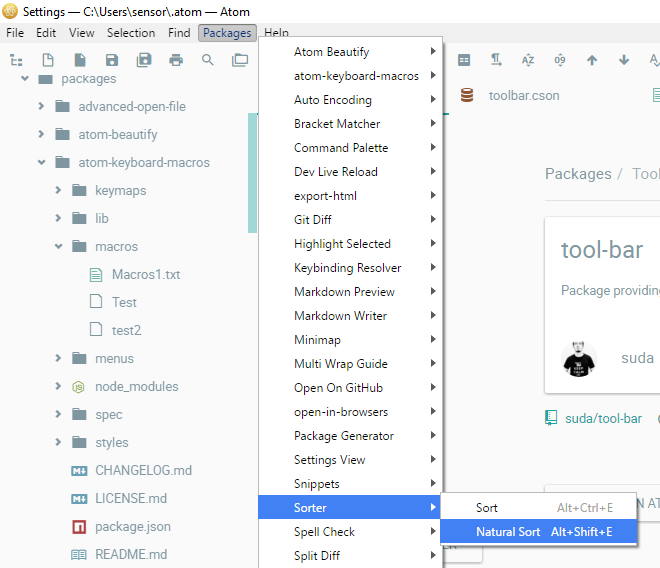Viewport: 660px width, 568px height.
Task: Click the 0-9 numeric sort toolbar icon
Action: pyautogui.click(x=560, y=60)
